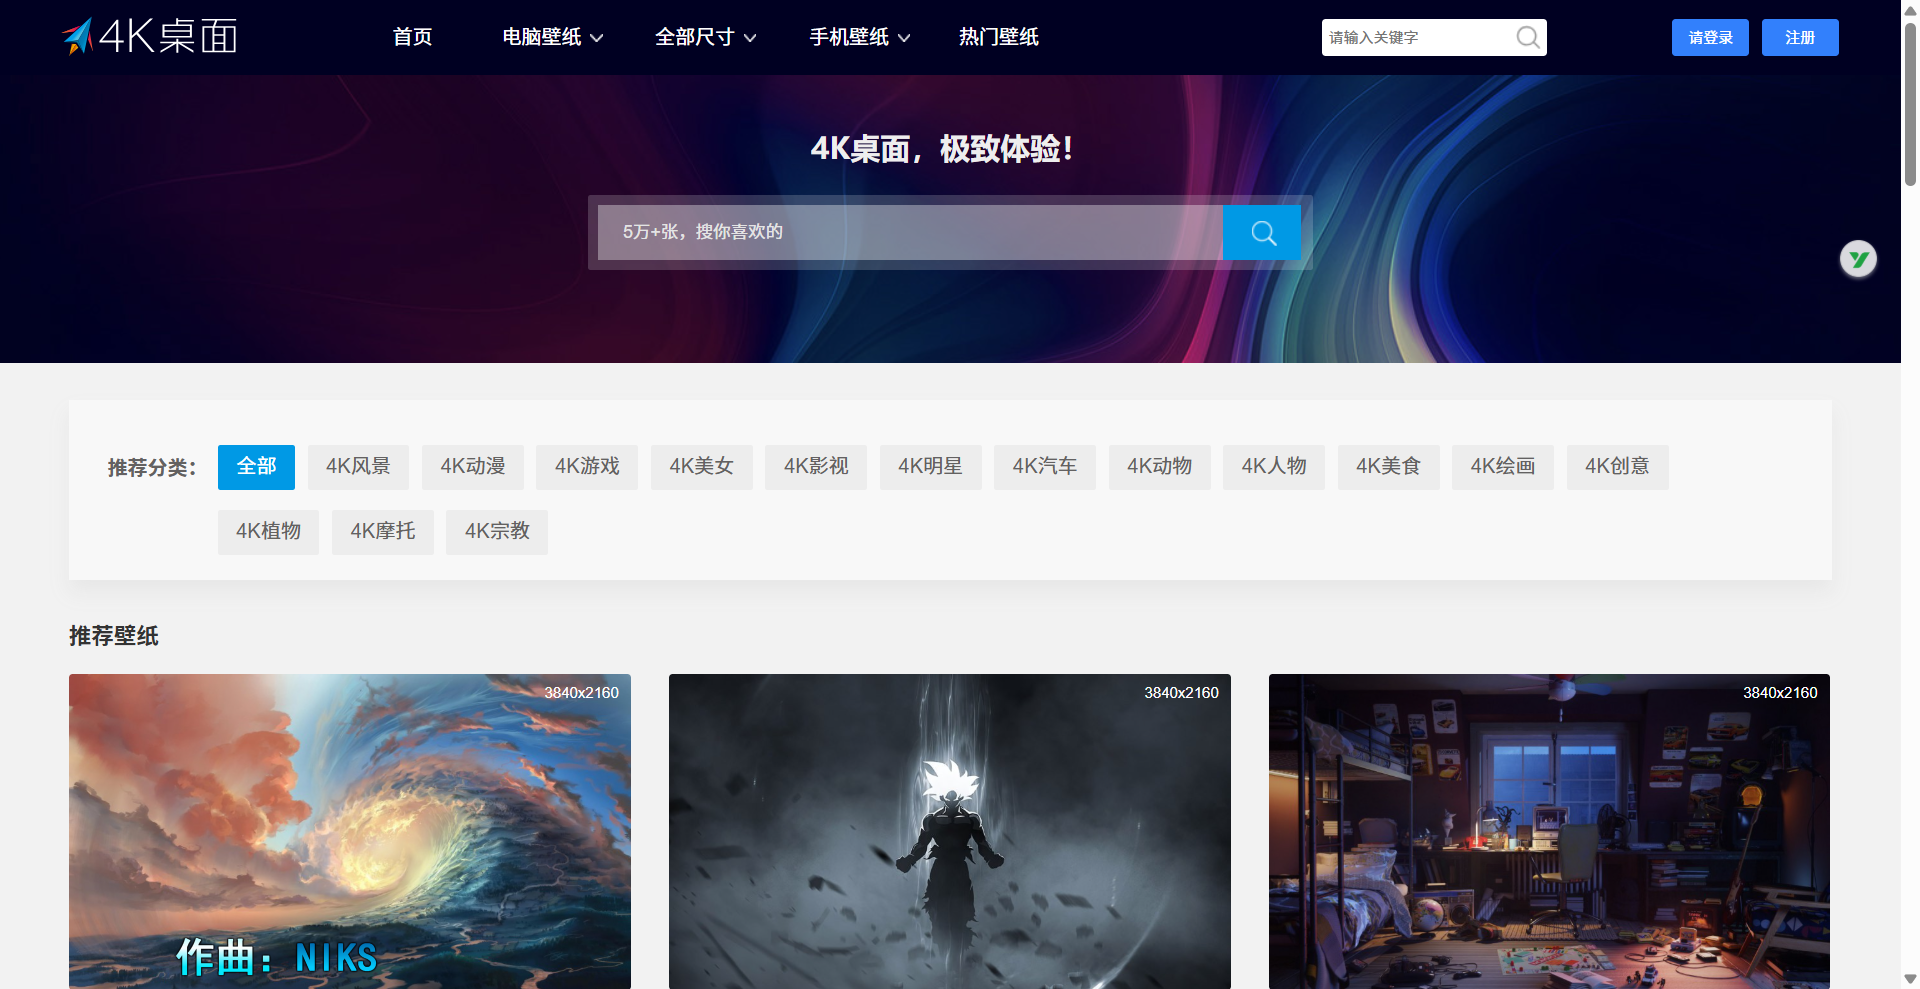This screenshot has width=1920, height=989.
Task: Click the 4K桌面 rocket logo
Action: click(150, 37)
